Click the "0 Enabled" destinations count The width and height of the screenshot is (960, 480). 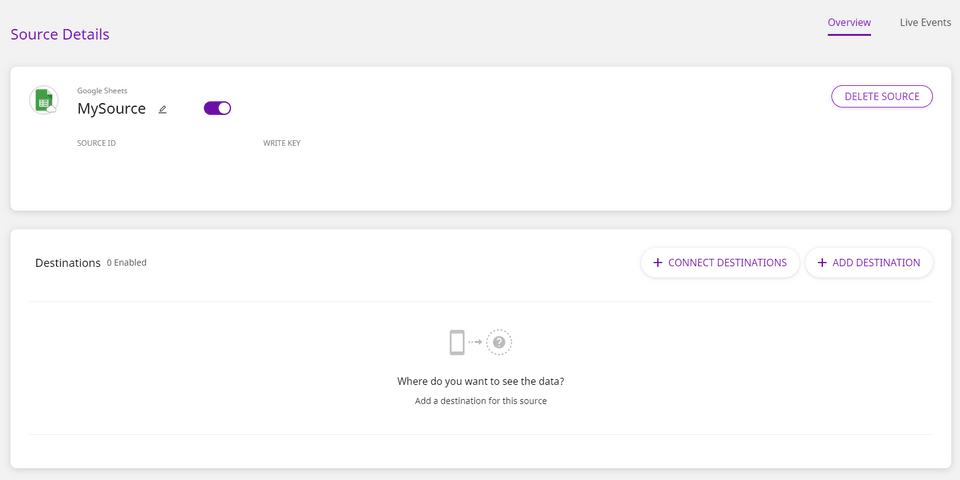tap(127, 263)
